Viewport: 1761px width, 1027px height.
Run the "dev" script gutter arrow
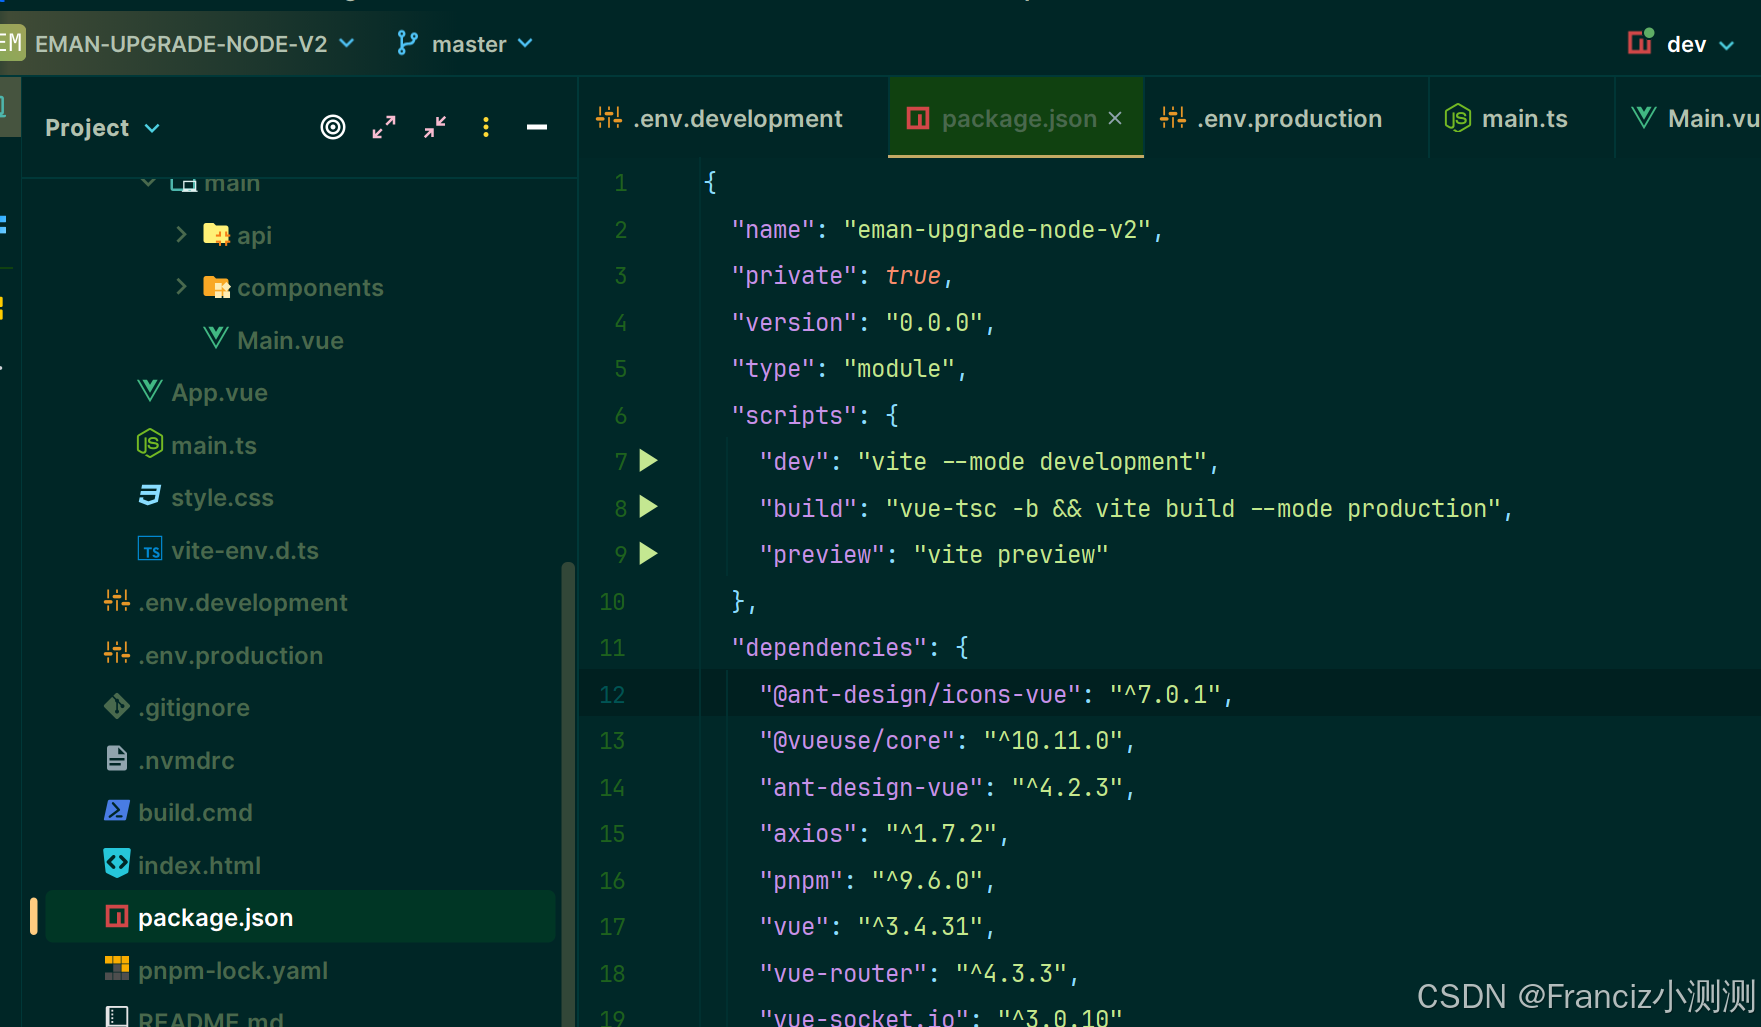pos(648,461)
